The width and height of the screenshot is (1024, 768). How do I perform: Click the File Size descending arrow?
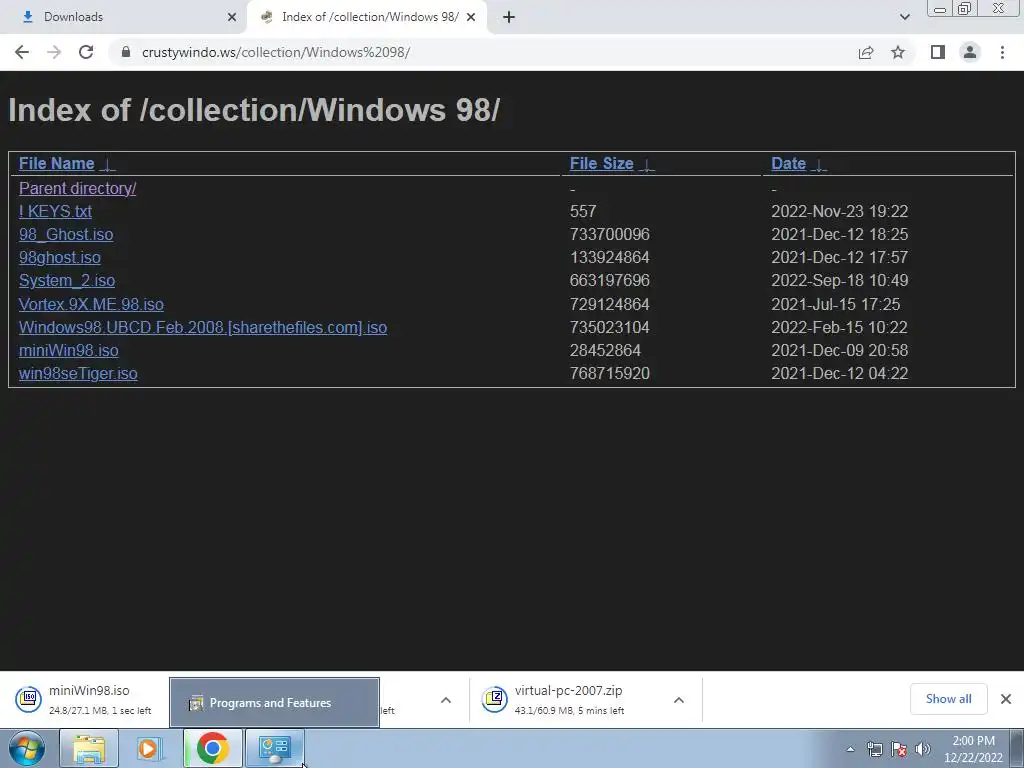[647, 165]
